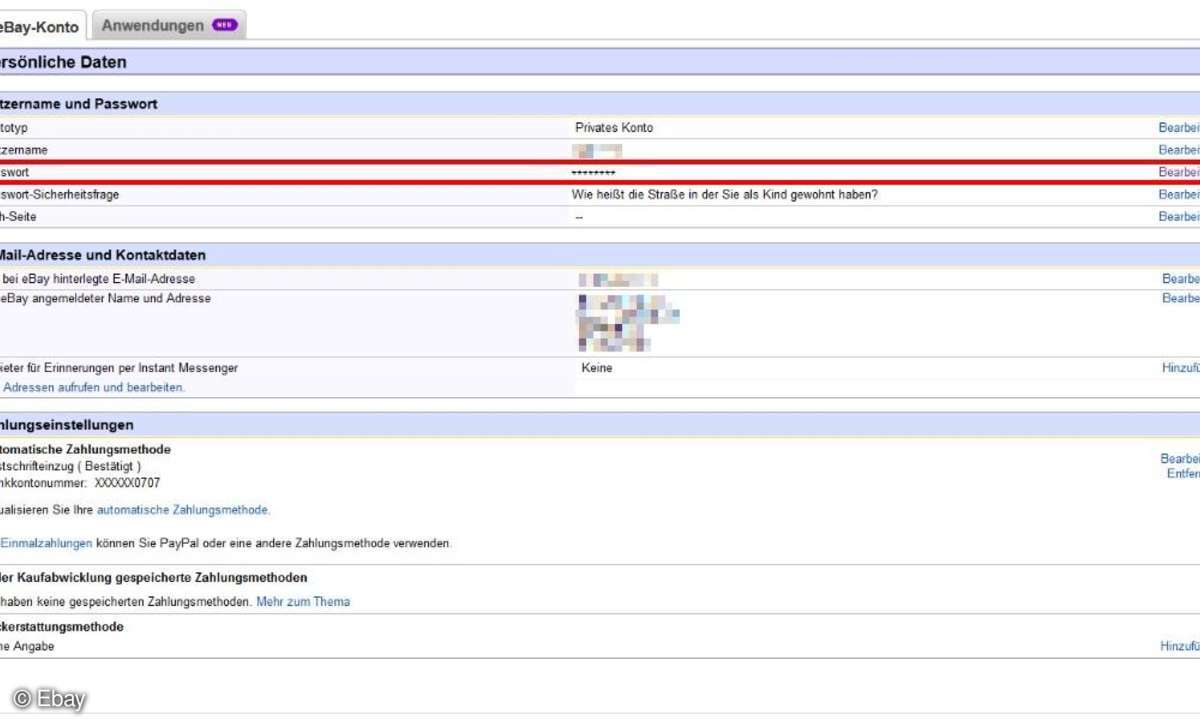The width and height of the screenshot is (1200, 720).
Task: Edit angemeldeter Name und Adresse via Bearbeiten
Action: tap(1181, 298)
